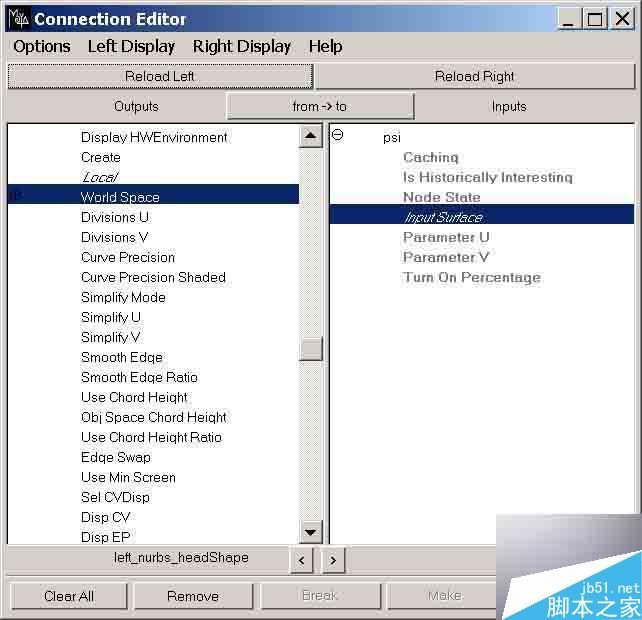
Task: Select the Simplify V attribute
Action: [x=111, y=337]
